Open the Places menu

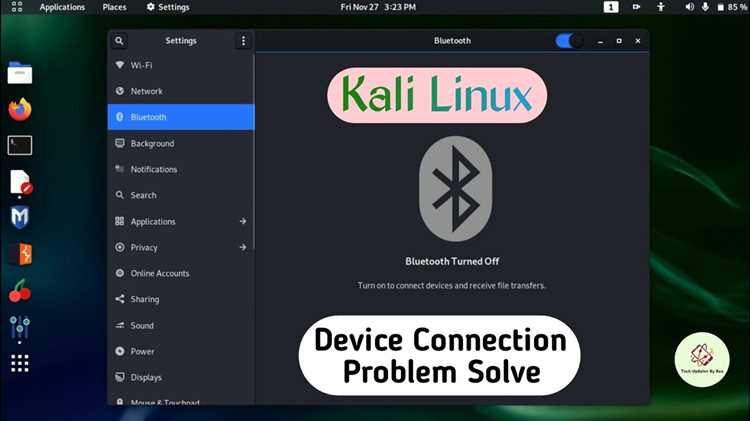coord(114,7)
